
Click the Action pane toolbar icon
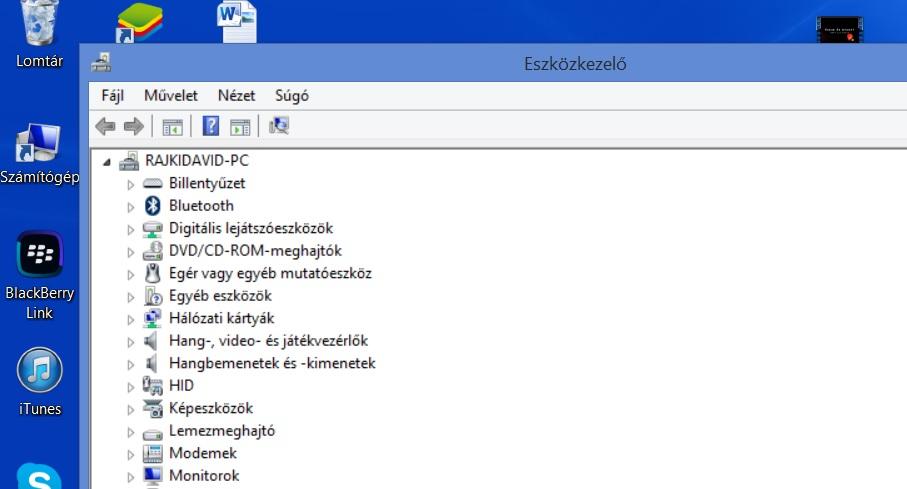click(x=240, y=126)
